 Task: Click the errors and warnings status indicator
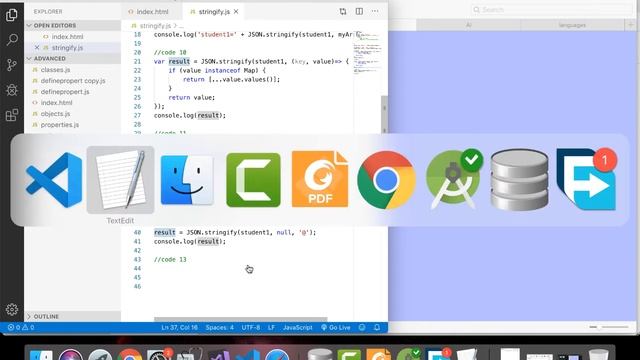(x=21, y=327)
